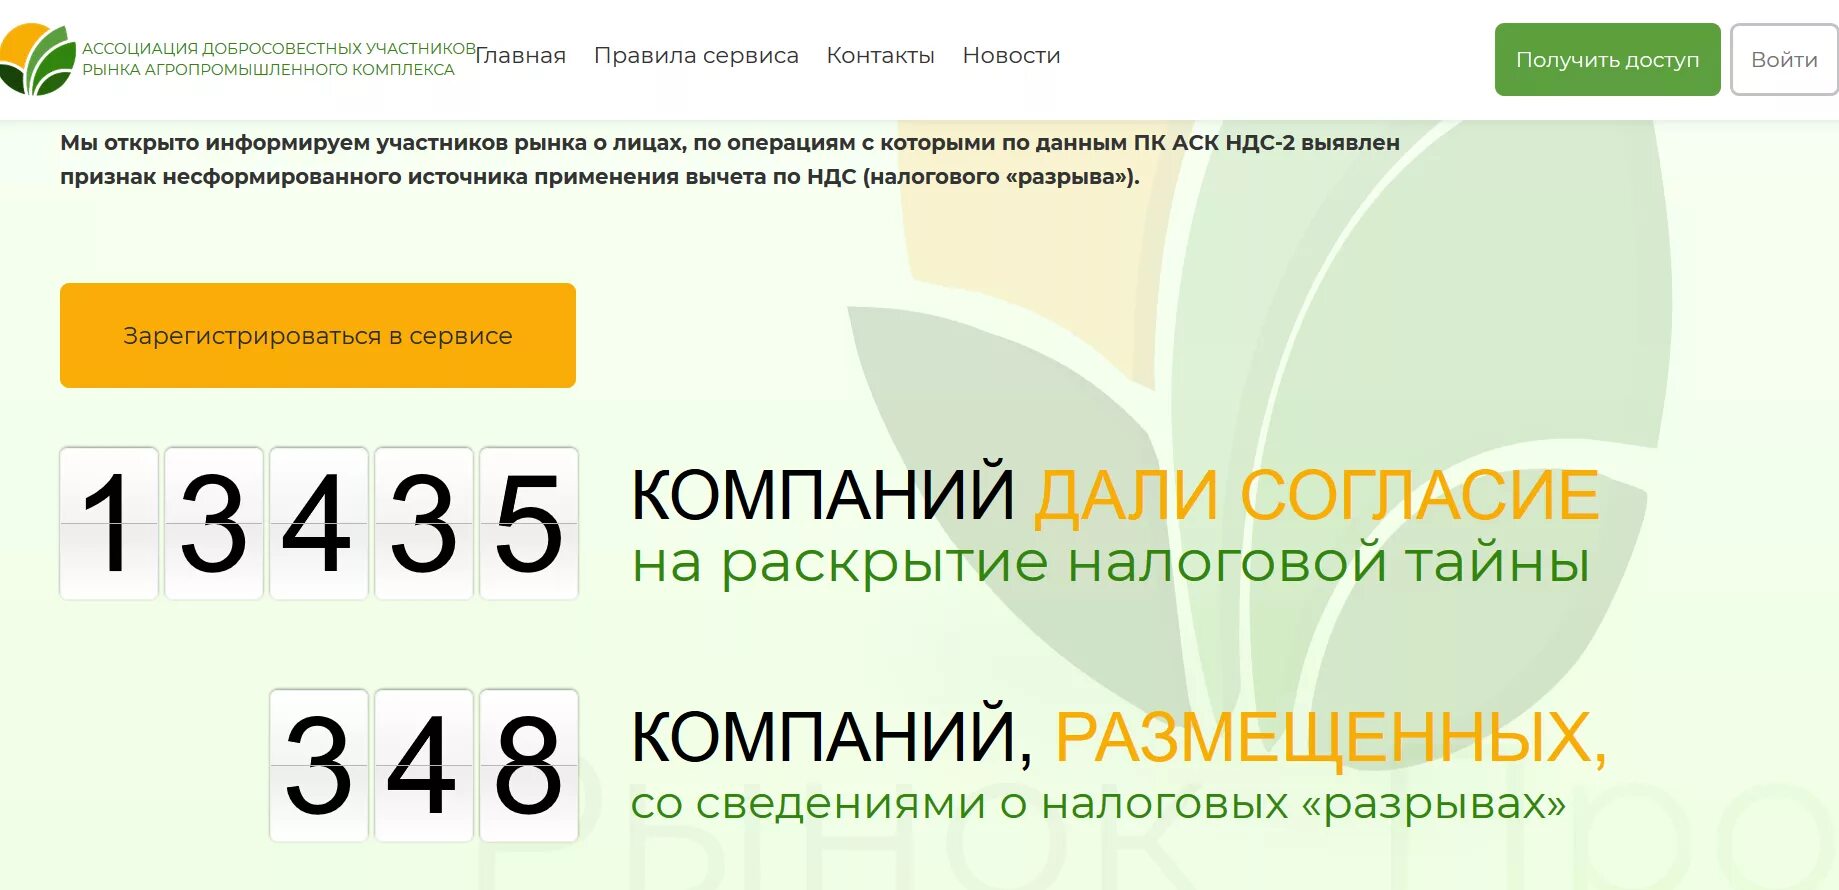This screenshot has width=1839, height=890.
Task: Click the last digit 5 of the 13435 counter
Action: (529, 523)
